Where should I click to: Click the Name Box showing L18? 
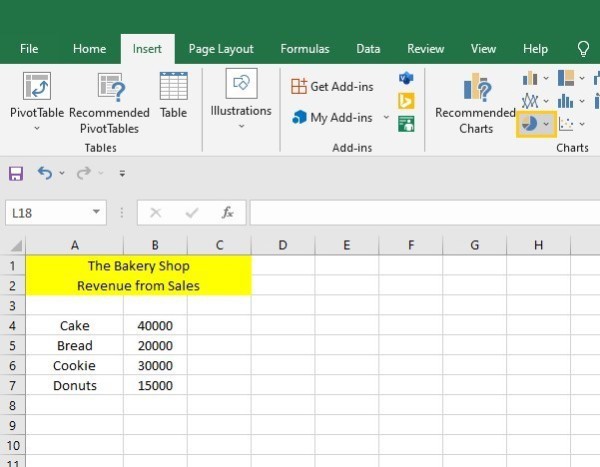pos(51,213)
